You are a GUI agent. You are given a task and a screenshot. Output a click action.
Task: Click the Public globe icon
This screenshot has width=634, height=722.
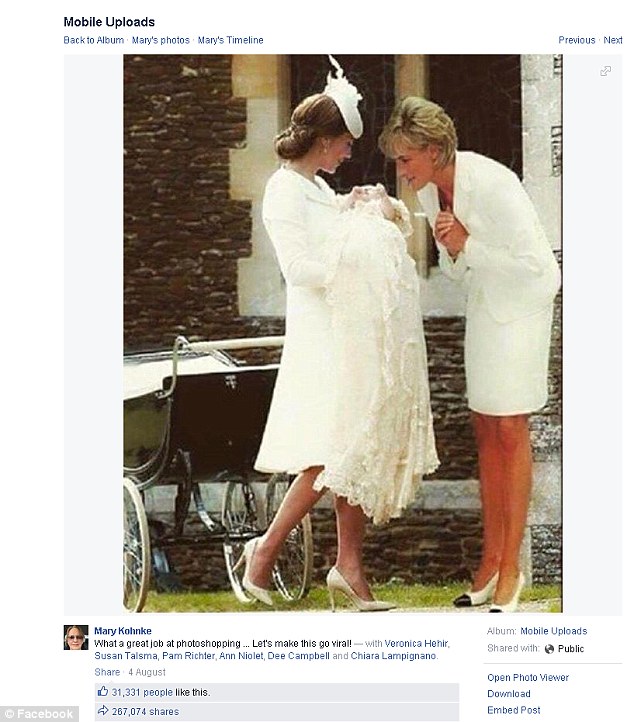(x=549, y=649)
